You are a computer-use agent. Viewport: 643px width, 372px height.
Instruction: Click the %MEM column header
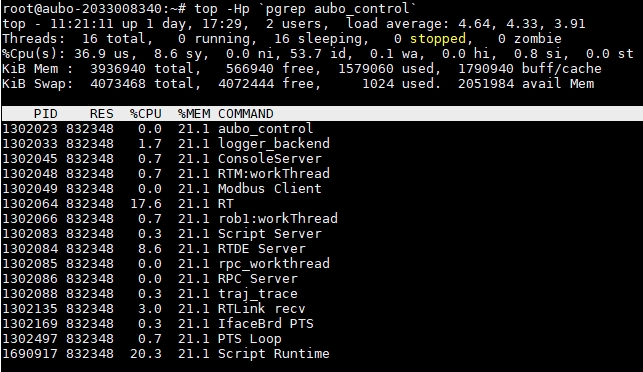tap(194, 114)
